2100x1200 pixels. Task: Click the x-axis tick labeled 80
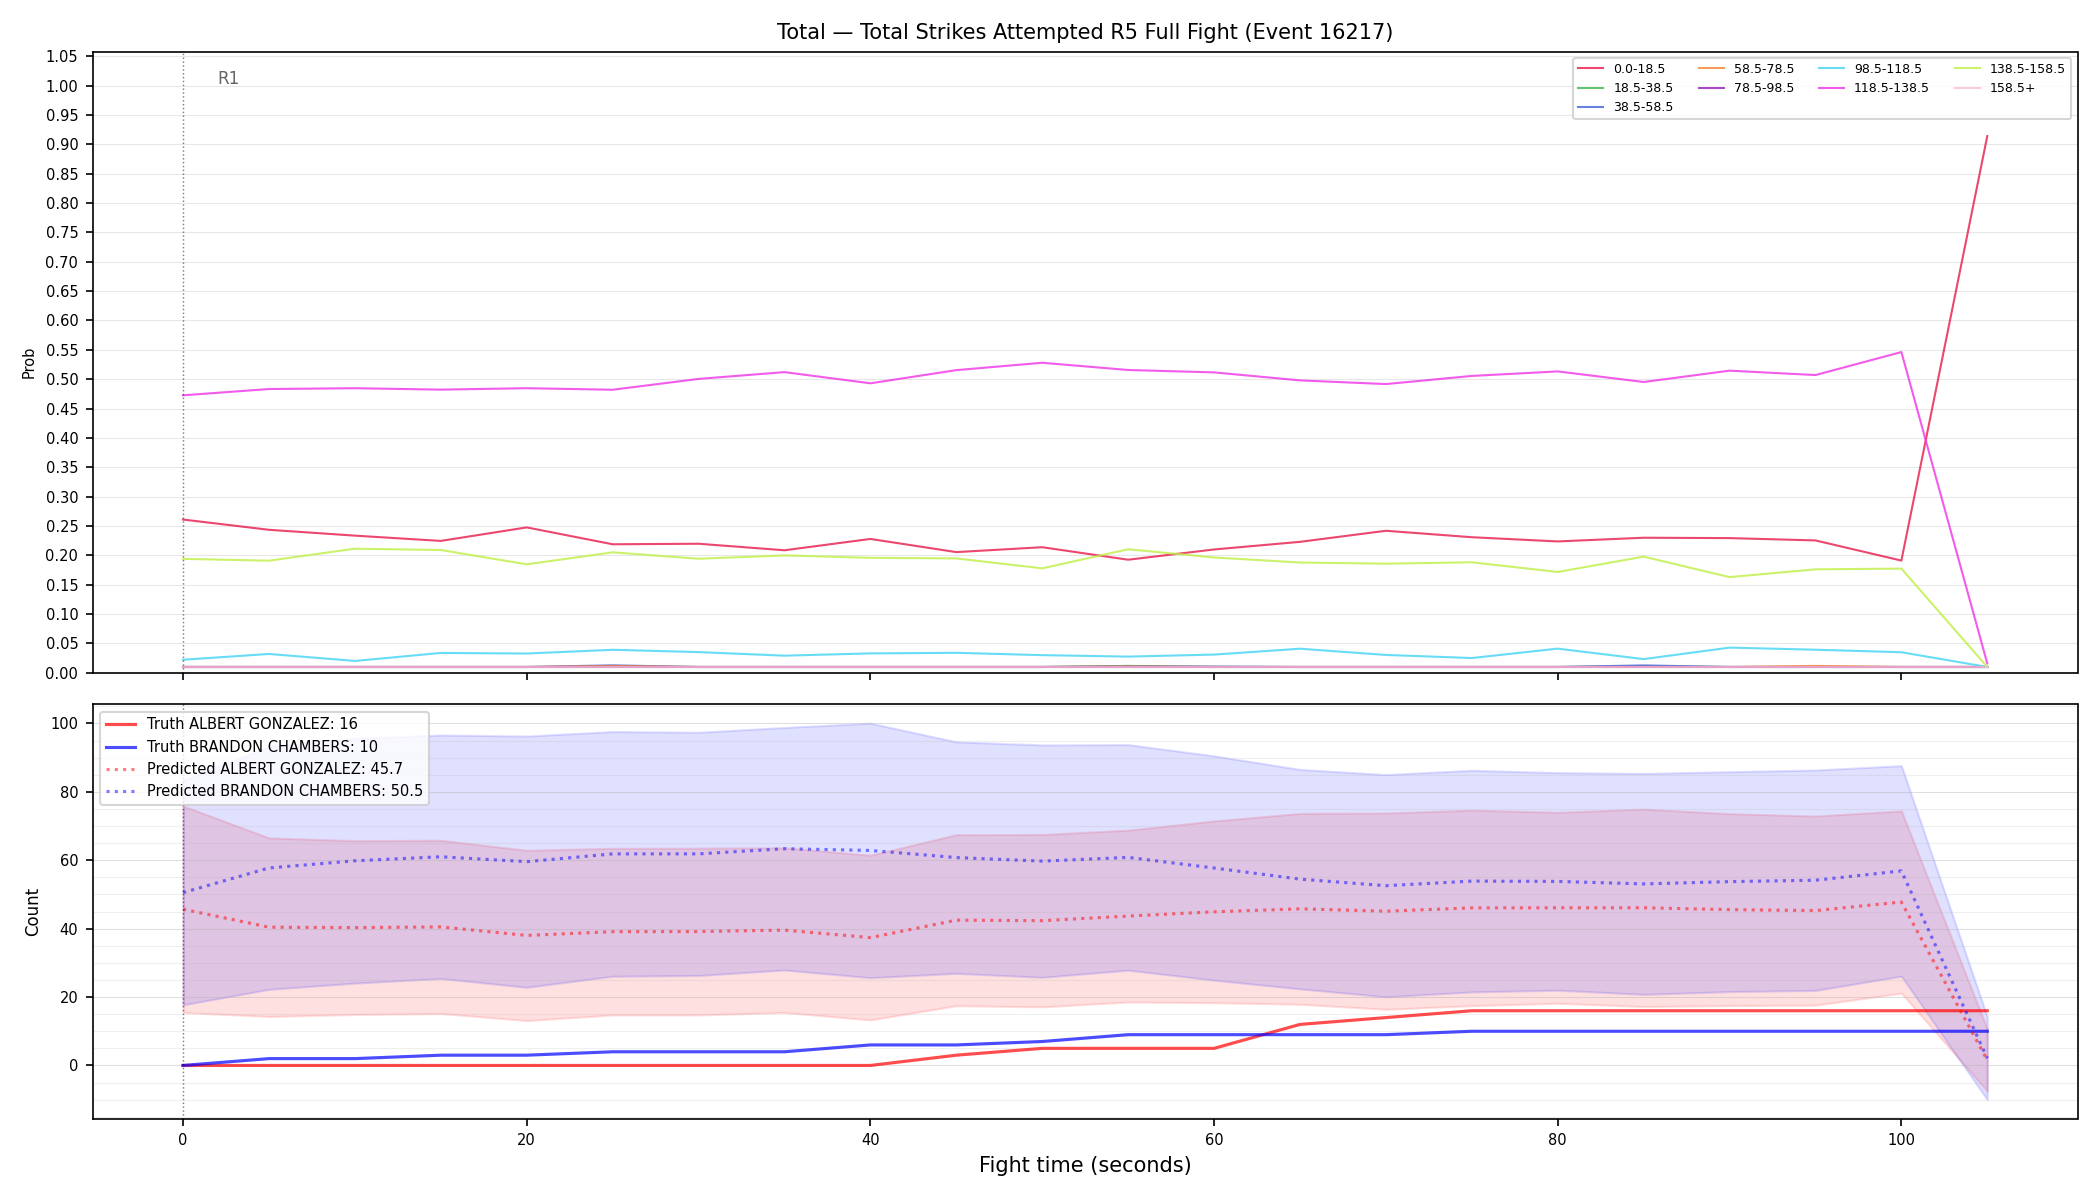1557,1138
